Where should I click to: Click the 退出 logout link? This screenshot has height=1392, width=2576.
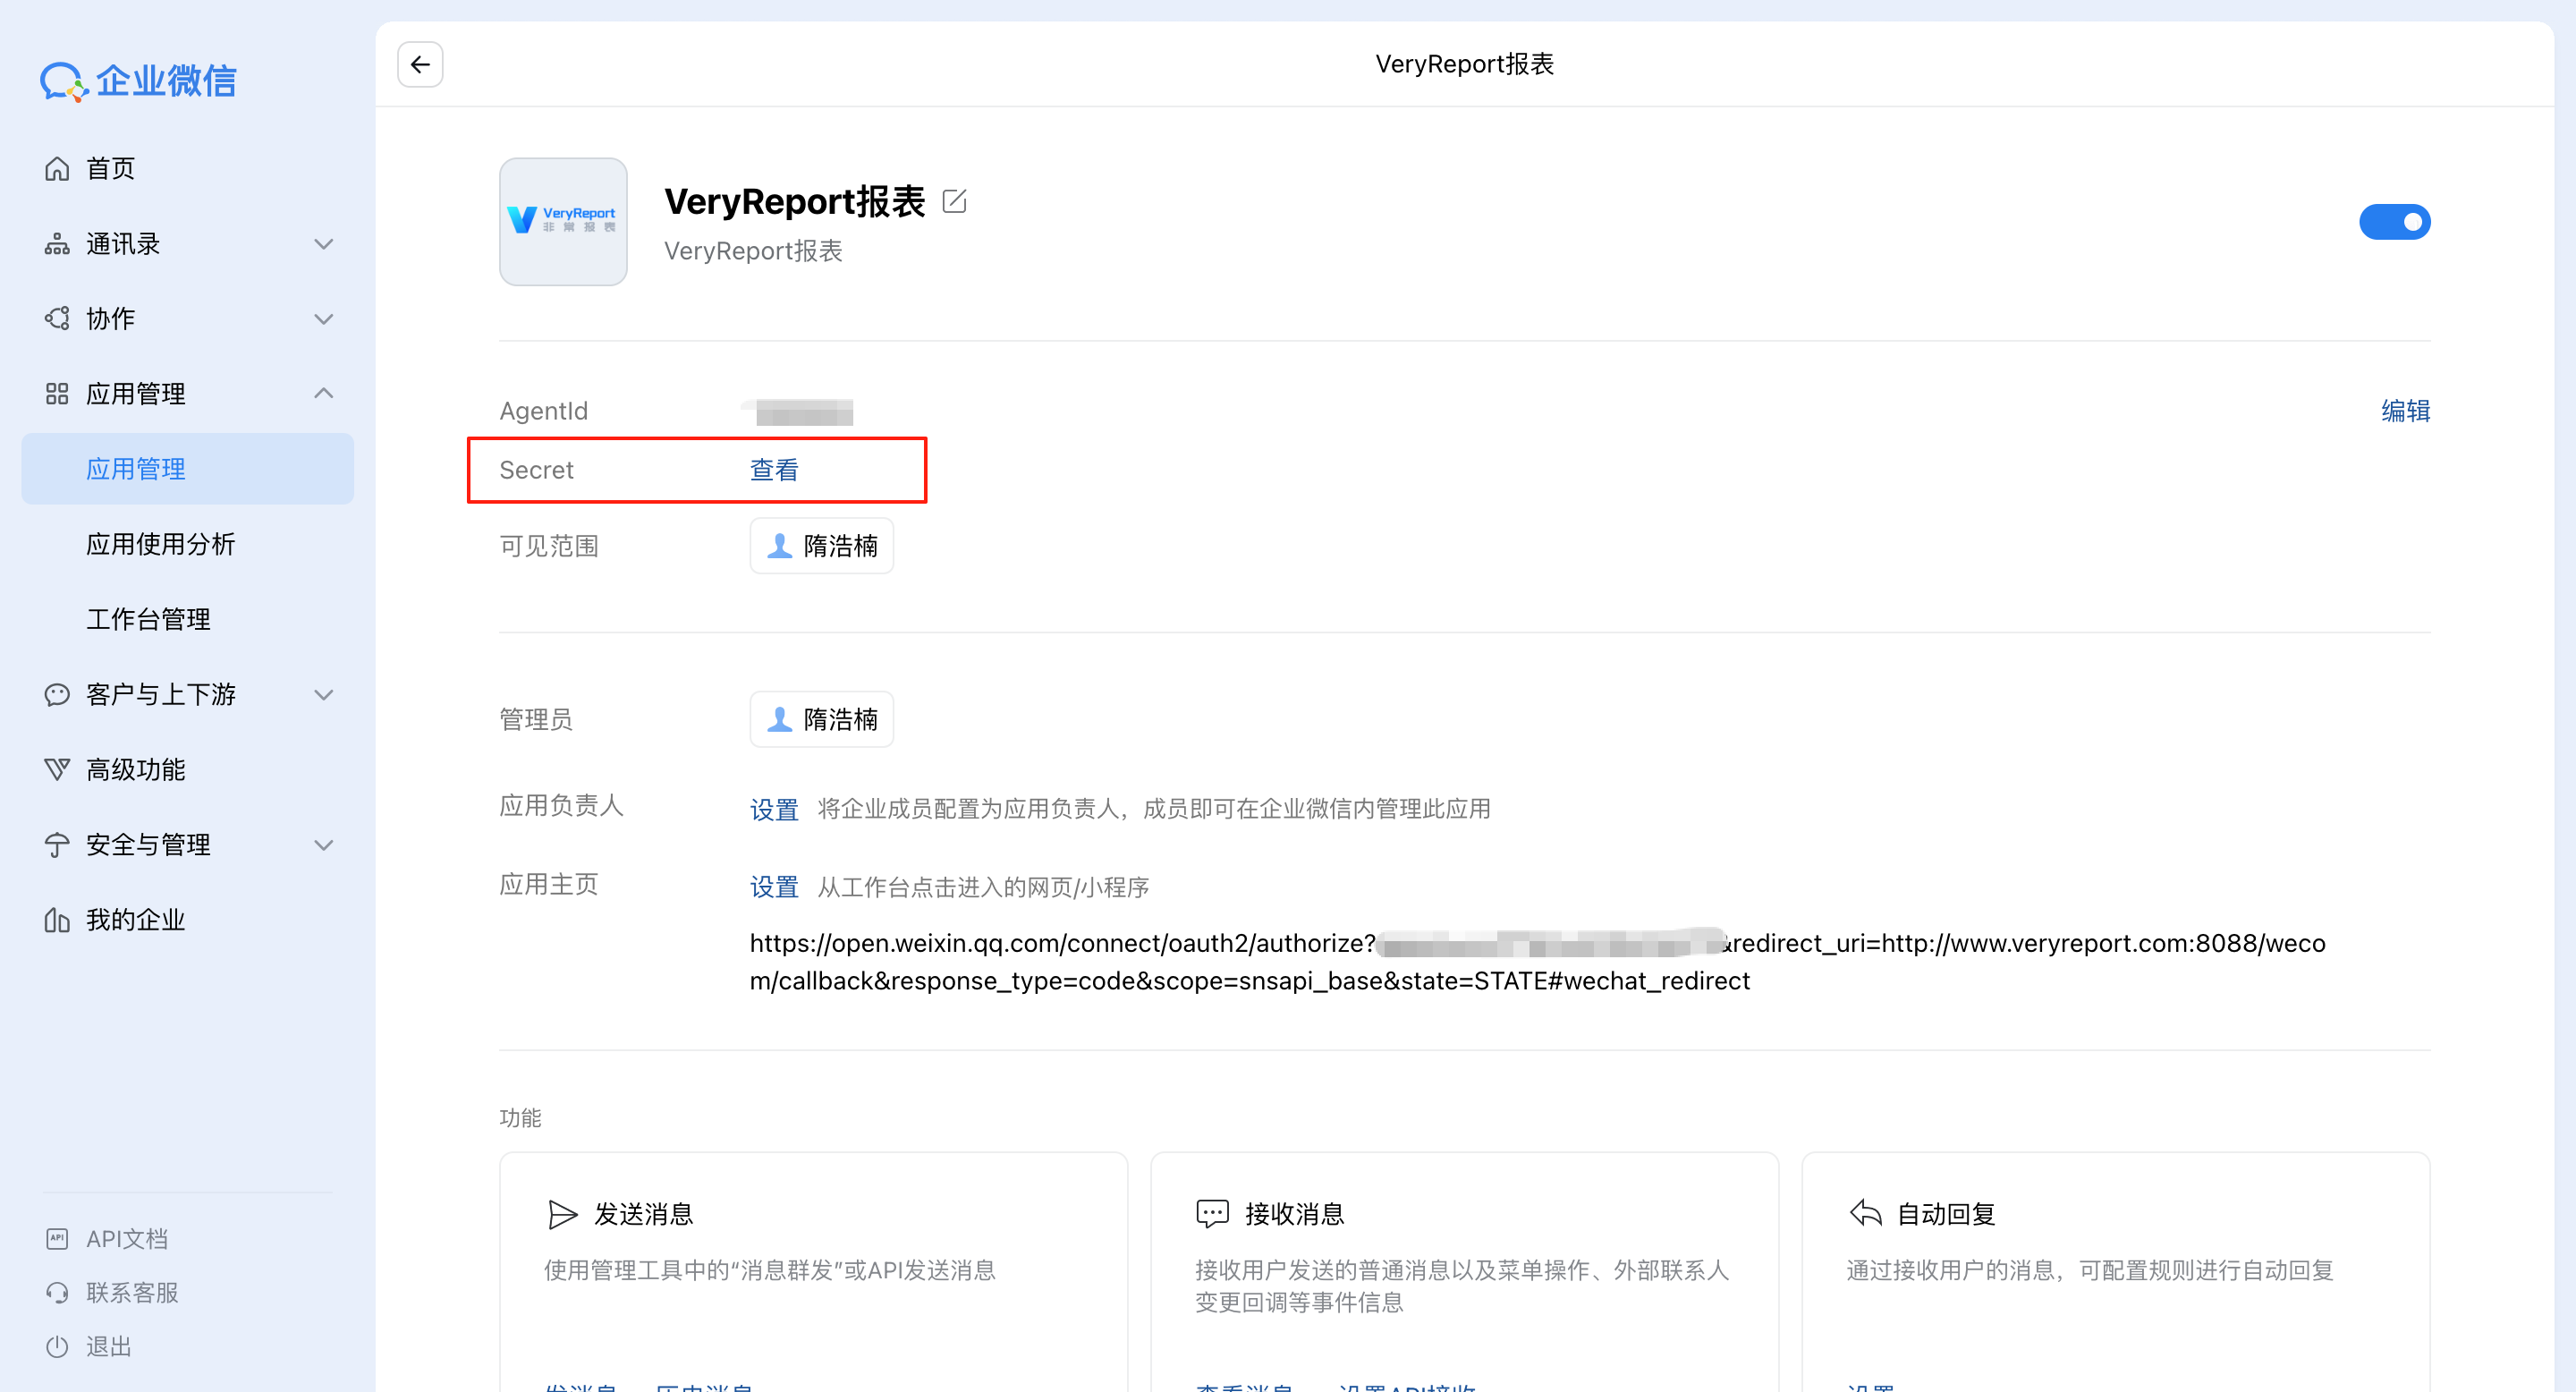(109, 1347)
